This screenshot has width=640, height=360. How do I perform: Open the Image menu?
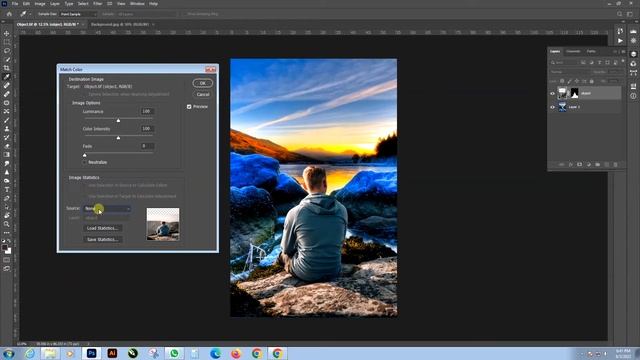(x=40, y=4)
